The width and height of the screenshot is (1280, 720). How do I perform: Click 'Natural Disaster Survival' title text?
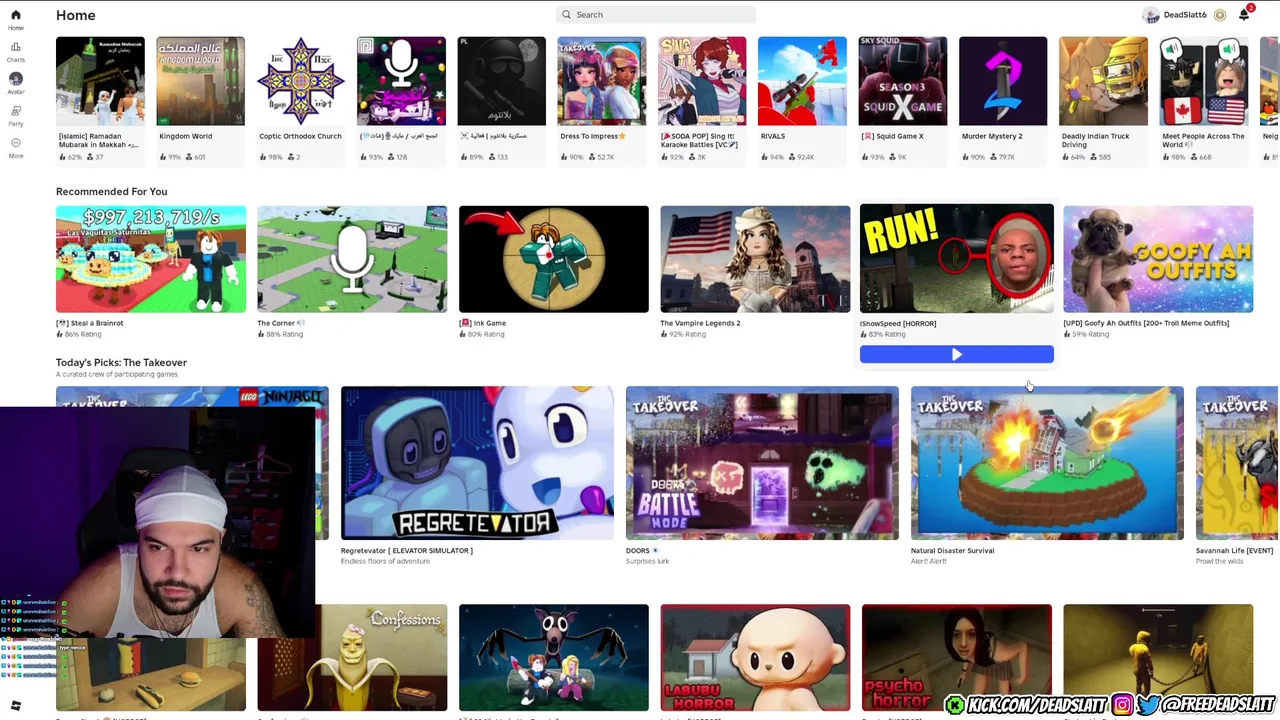click(x=952, y=550)
